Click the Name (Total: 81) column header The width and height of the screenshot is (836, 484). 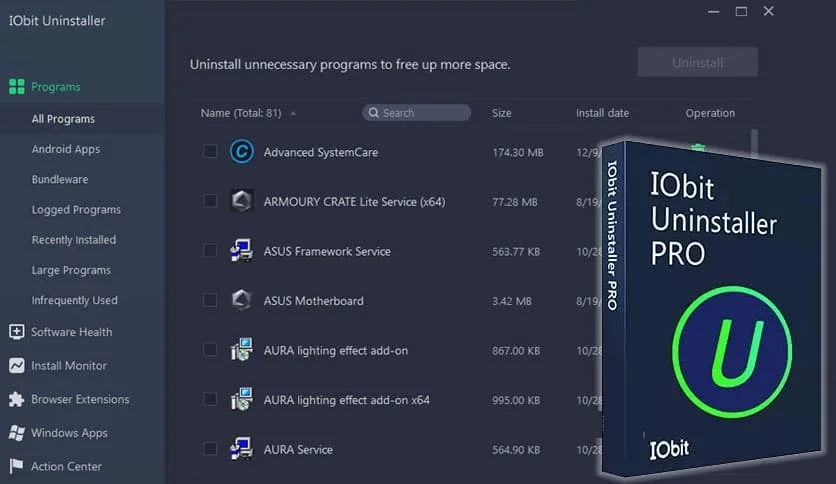(241, 113)
